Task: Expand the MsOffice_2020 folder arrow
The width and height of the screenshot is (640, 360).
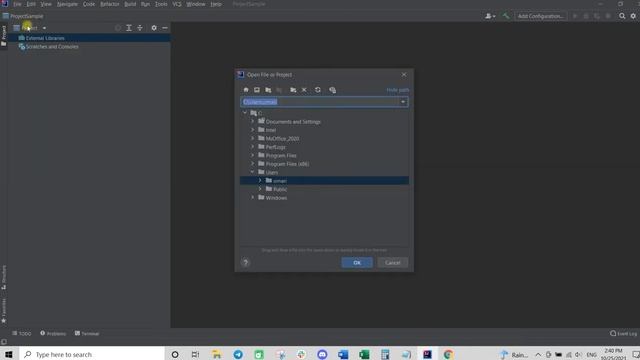Action: pyautogui.click(x=252, y=138)
